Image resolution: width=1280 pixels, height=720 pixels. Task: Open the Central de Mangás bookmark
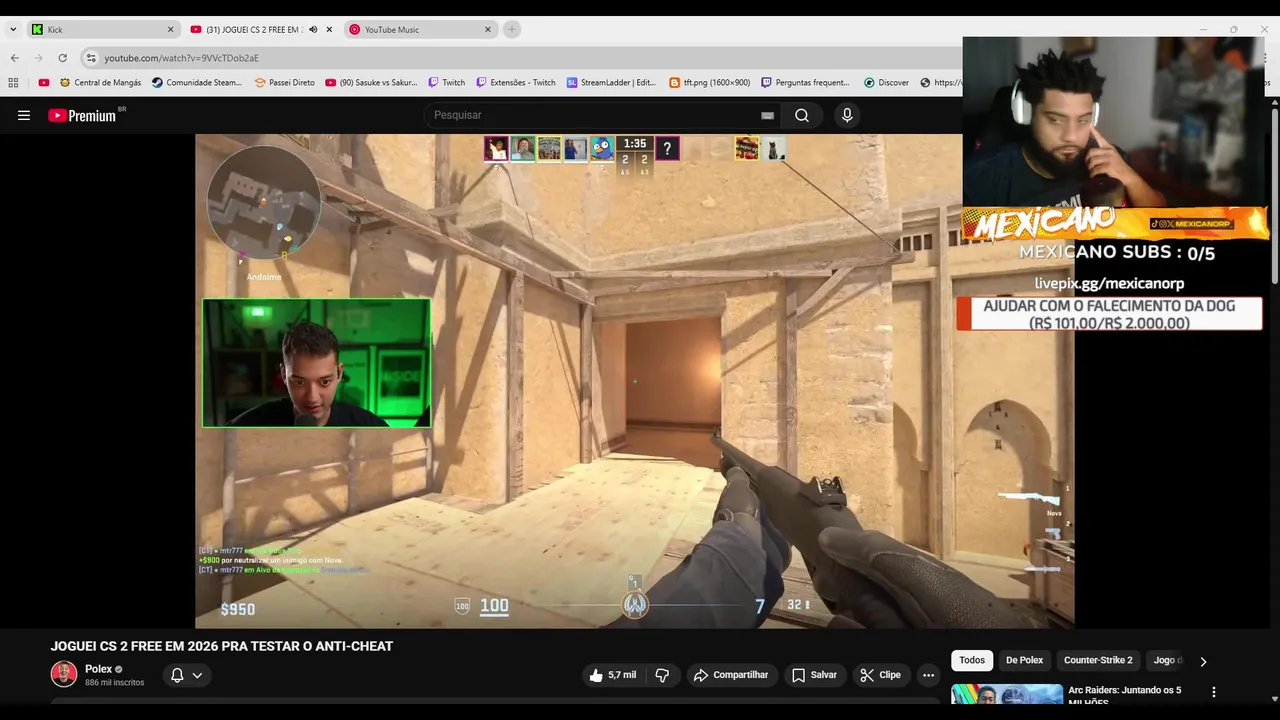(x=100, y=83)
